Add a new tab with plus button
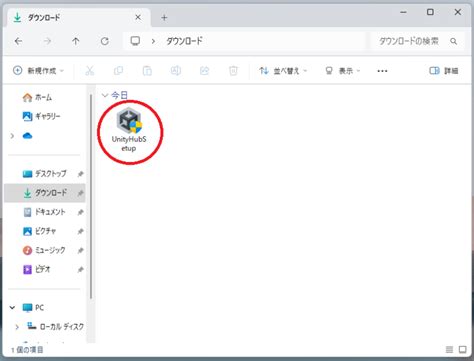This screenshot has width=474, height=361. (164, 18)
